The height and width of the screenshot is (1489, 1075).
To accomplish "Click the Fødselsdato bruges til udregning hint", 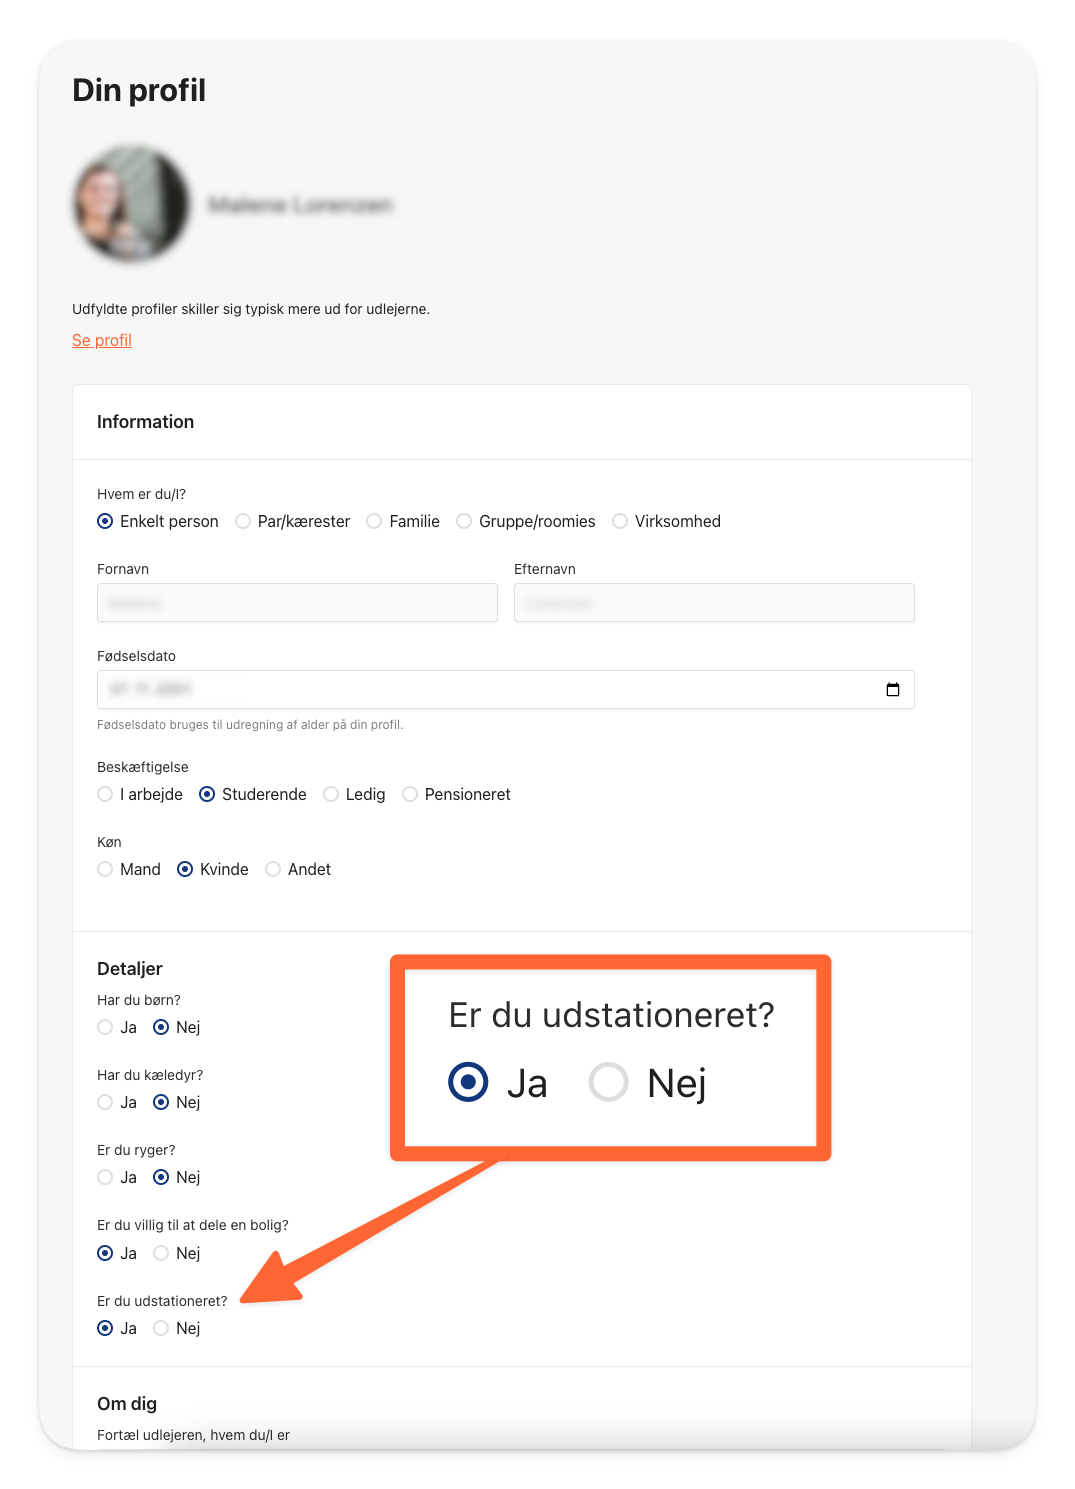I will coord(250,725).
